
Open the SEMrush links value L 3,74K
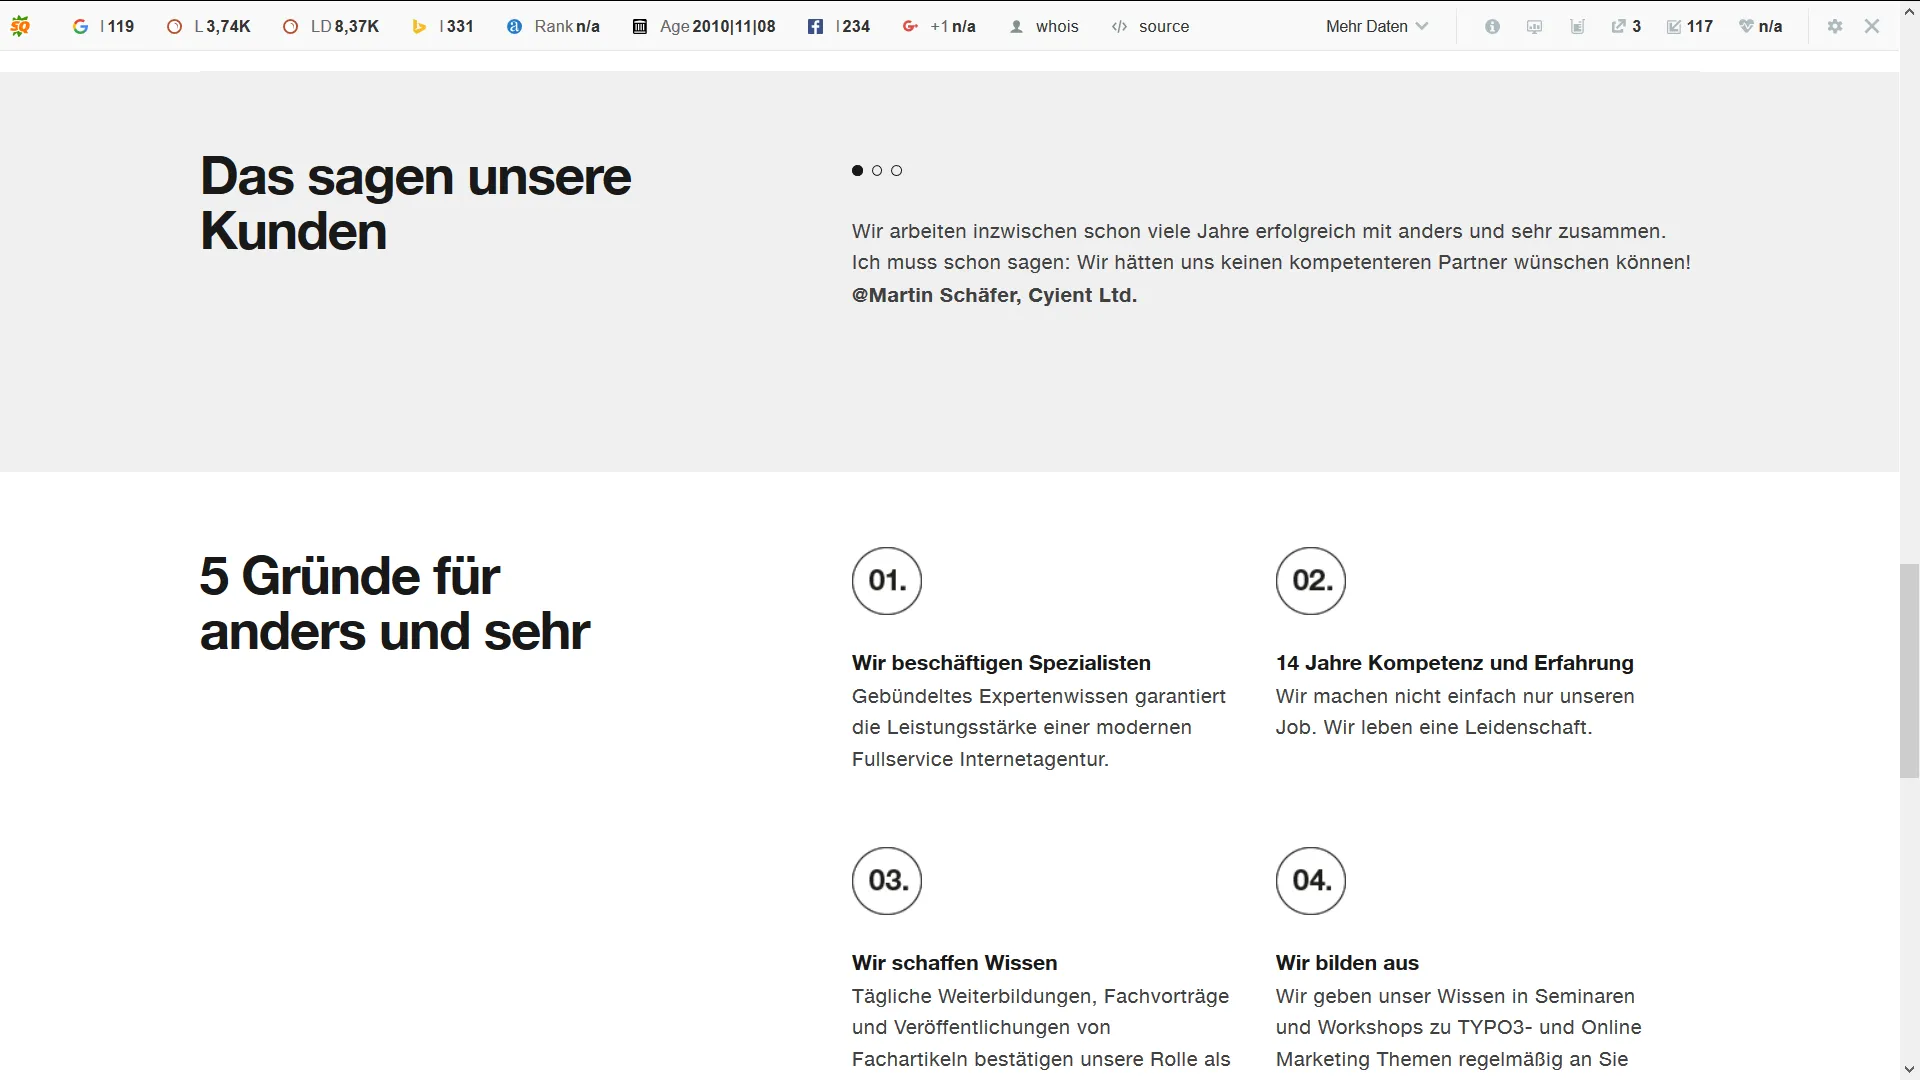209,27
